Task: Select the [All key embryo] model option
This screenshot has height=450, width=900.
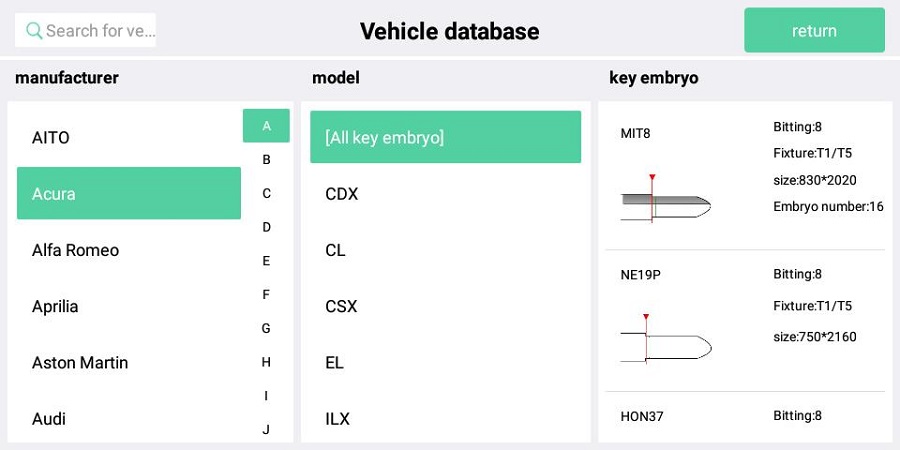Action: point(445,137)
